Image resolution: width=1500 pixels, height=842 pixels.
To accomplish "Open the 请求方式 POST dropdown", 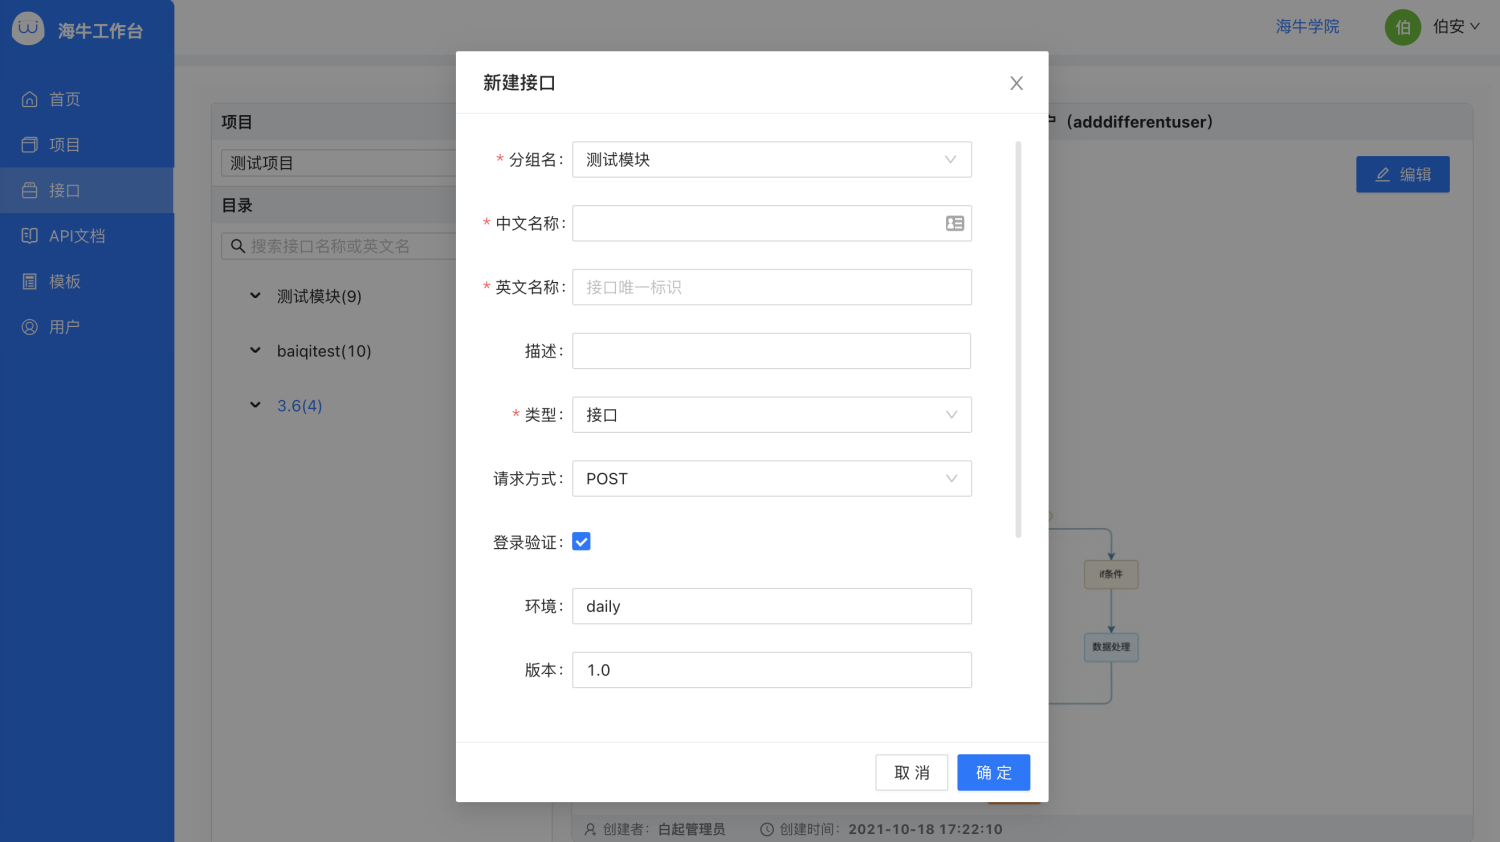I will [772, 479].
